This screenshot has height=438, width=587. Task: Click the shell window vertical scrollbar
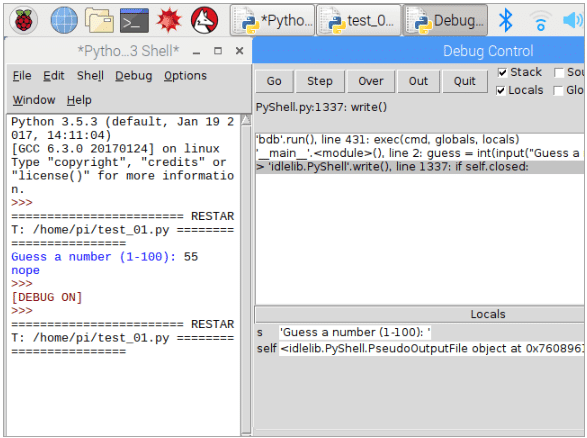click(x=246, y=275)
